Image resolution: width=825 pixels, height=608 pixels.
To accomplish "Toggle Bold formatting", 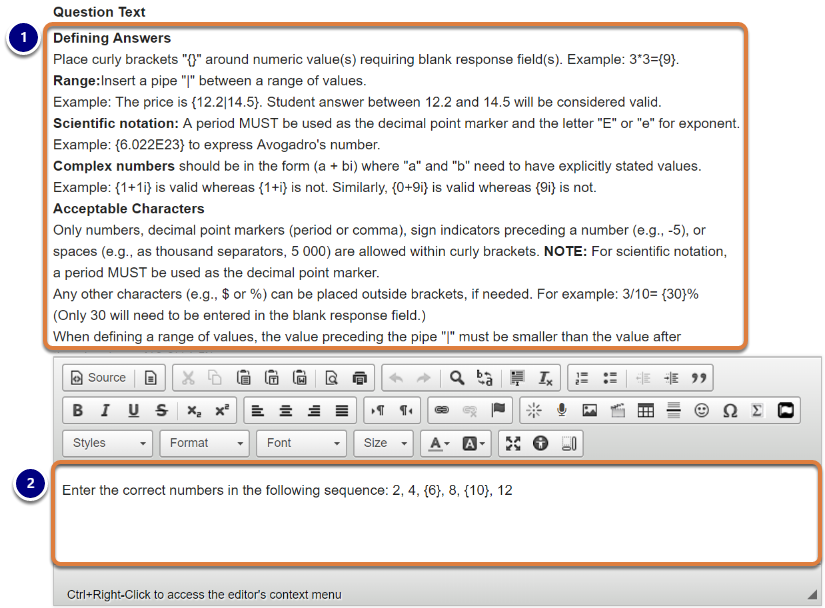I will (x=77, y=410).
